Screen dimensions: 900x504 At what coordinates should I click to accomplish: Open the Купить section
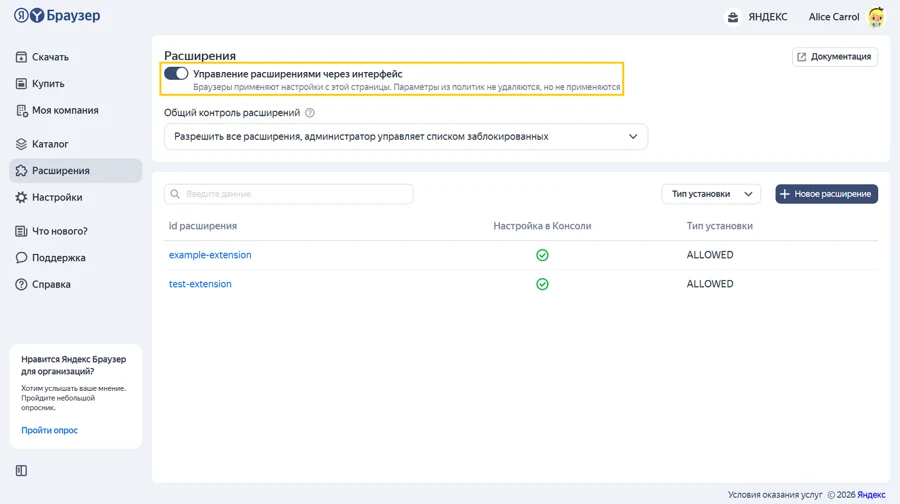click(76, 84)
